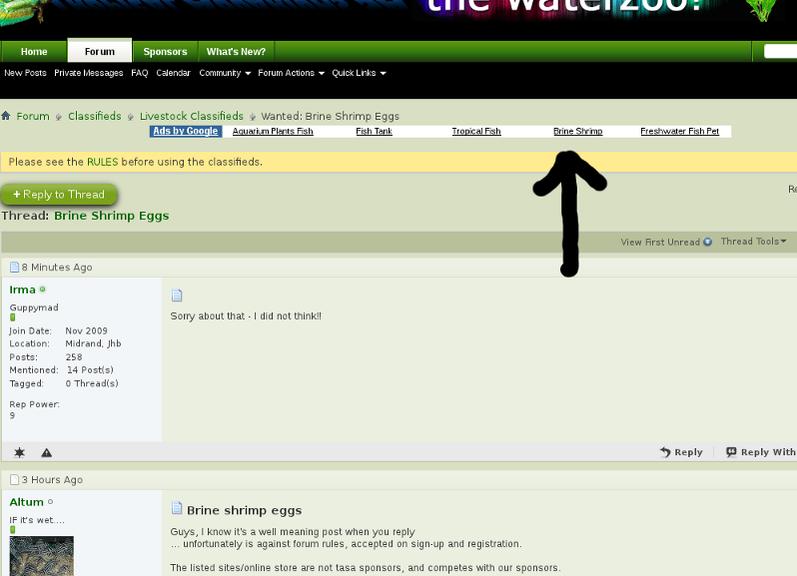Click the post icon above Irma's message

177,296
